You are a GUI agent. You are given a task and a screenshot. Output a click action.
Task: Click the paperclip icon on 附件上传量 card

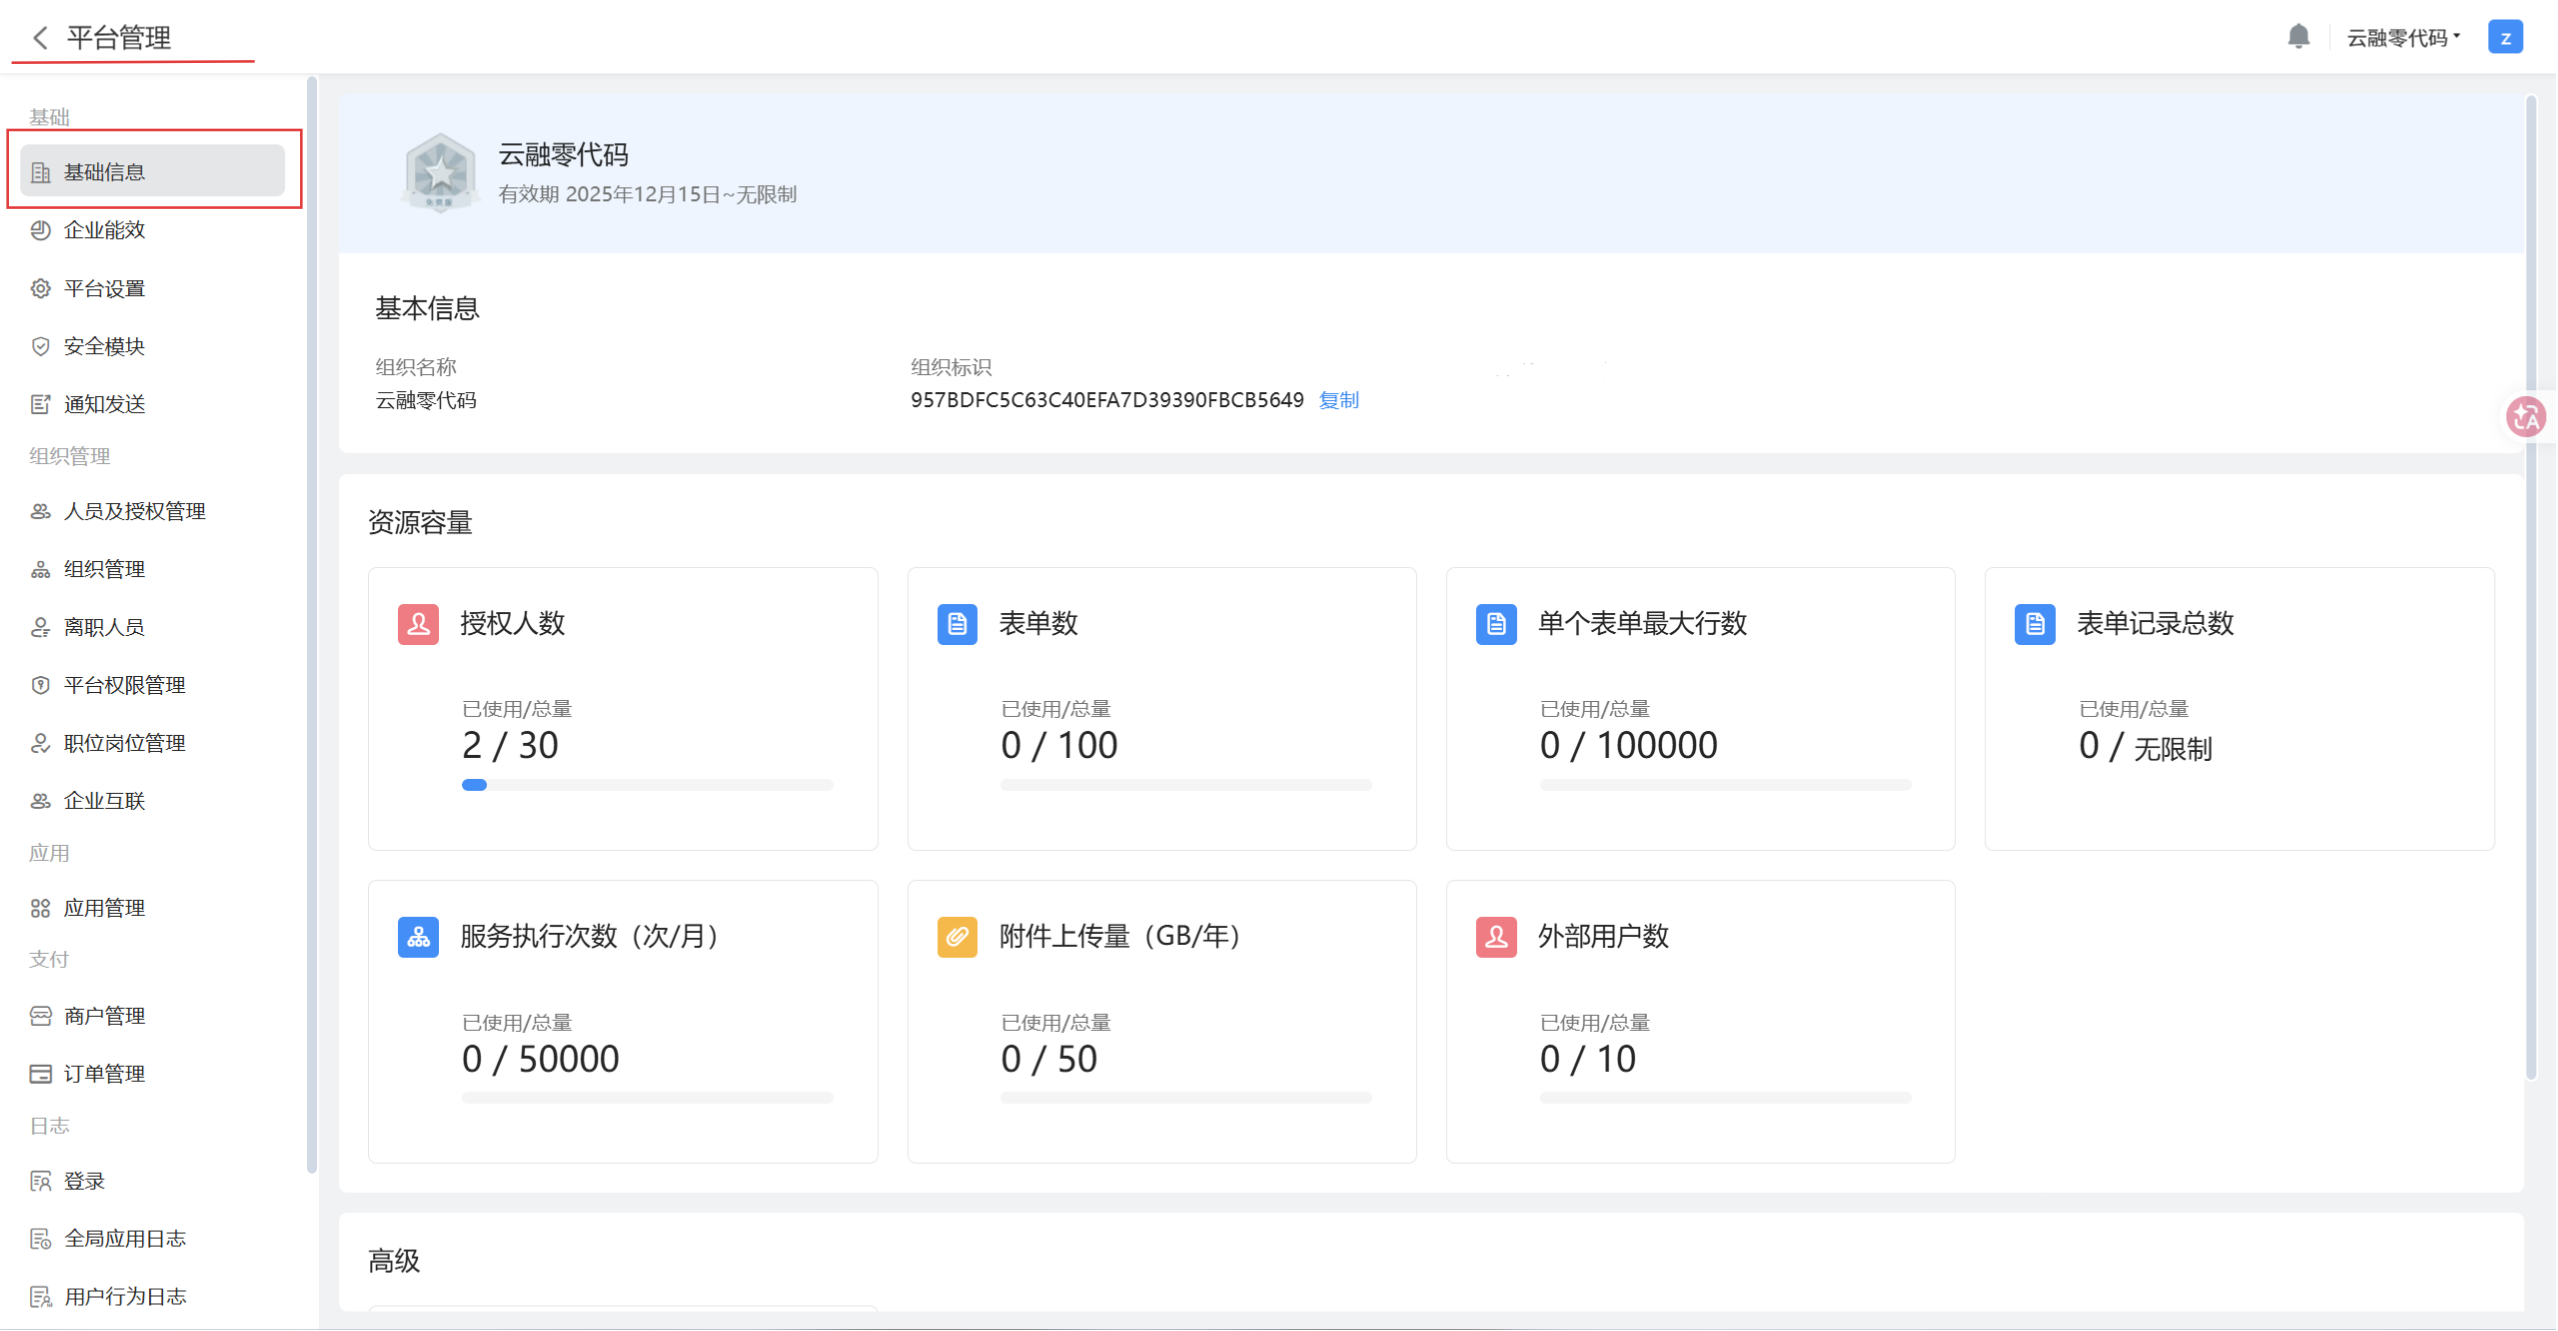click(957, 937)
